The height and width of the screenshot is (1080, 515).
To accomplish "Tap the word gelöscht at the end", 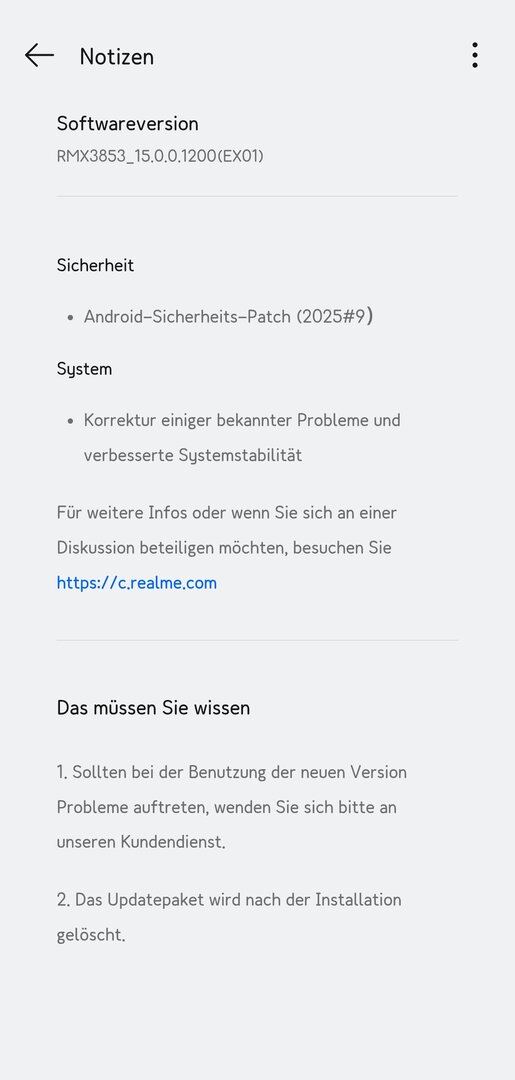I will [x=91, y=935].
